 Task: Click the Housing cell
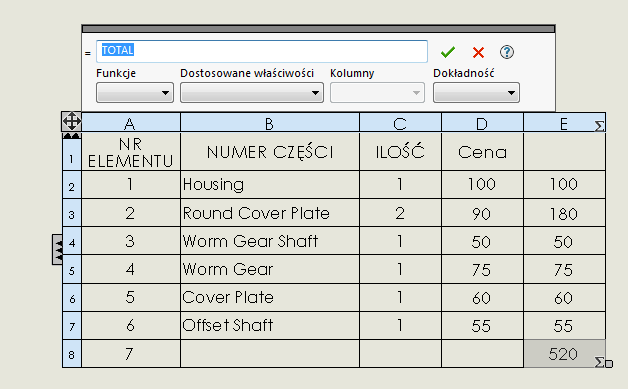click(270, 185)
